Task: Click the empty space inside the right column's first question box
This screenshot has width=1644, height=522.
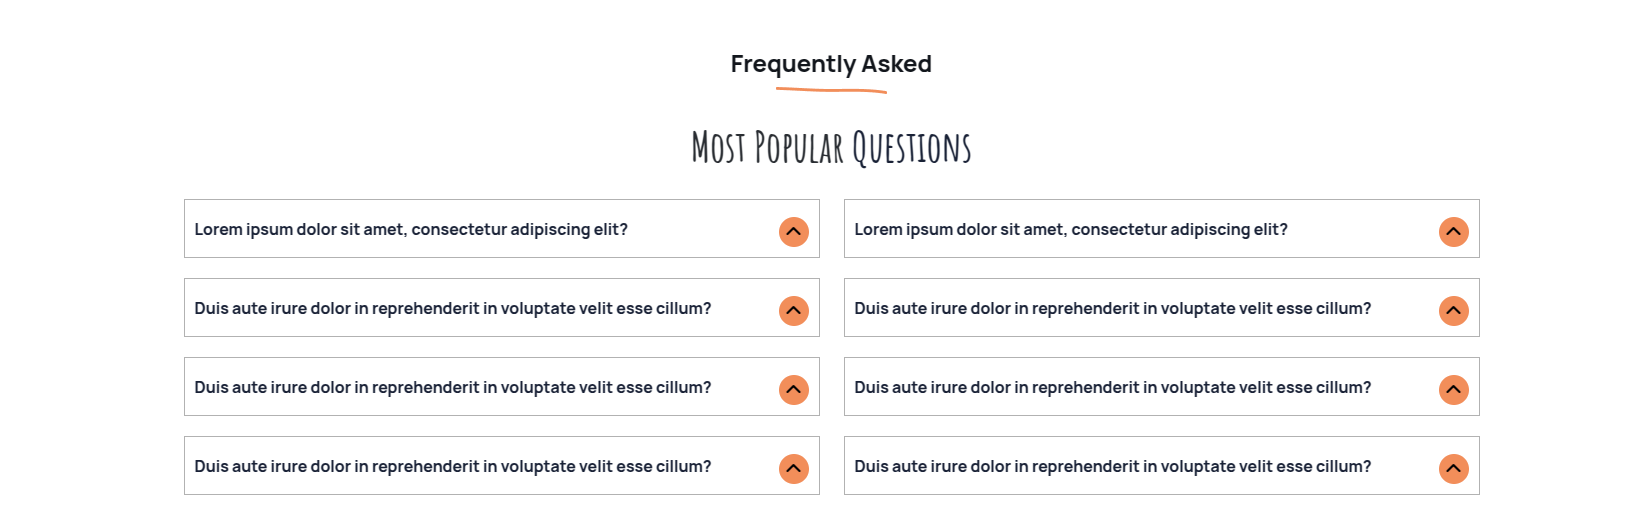Action: 1360,229
